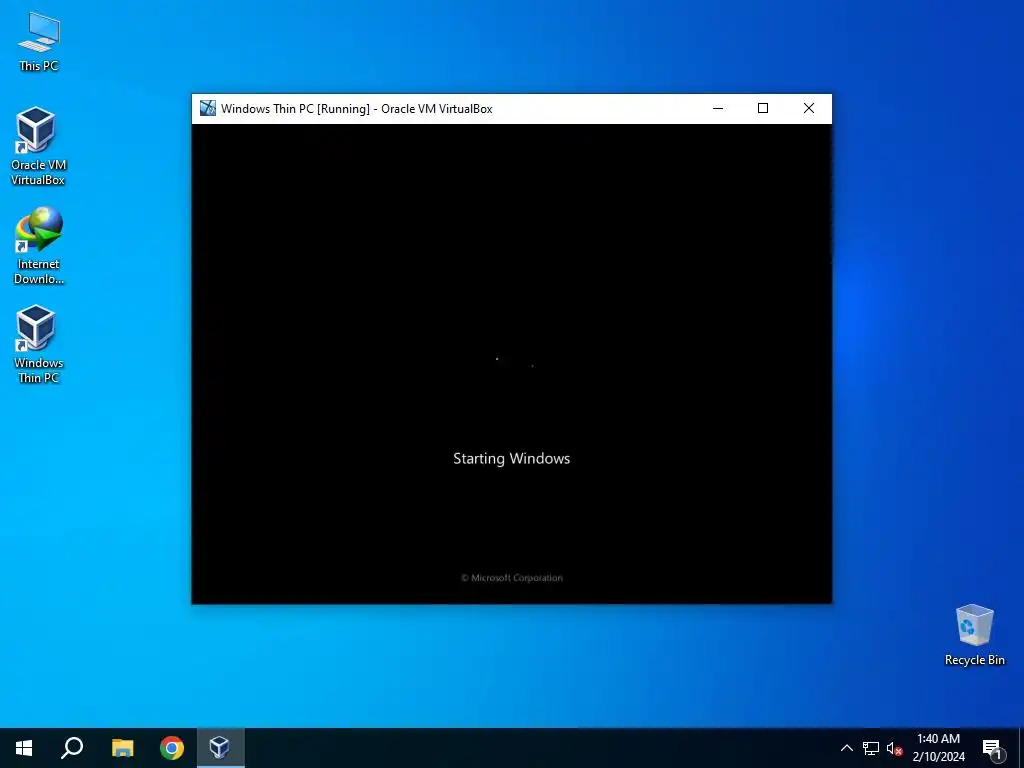Viewport: 1024px width, 768px height.
Task: Close the Windows Thin PC VirtualBox window
Action: (808, 108)
